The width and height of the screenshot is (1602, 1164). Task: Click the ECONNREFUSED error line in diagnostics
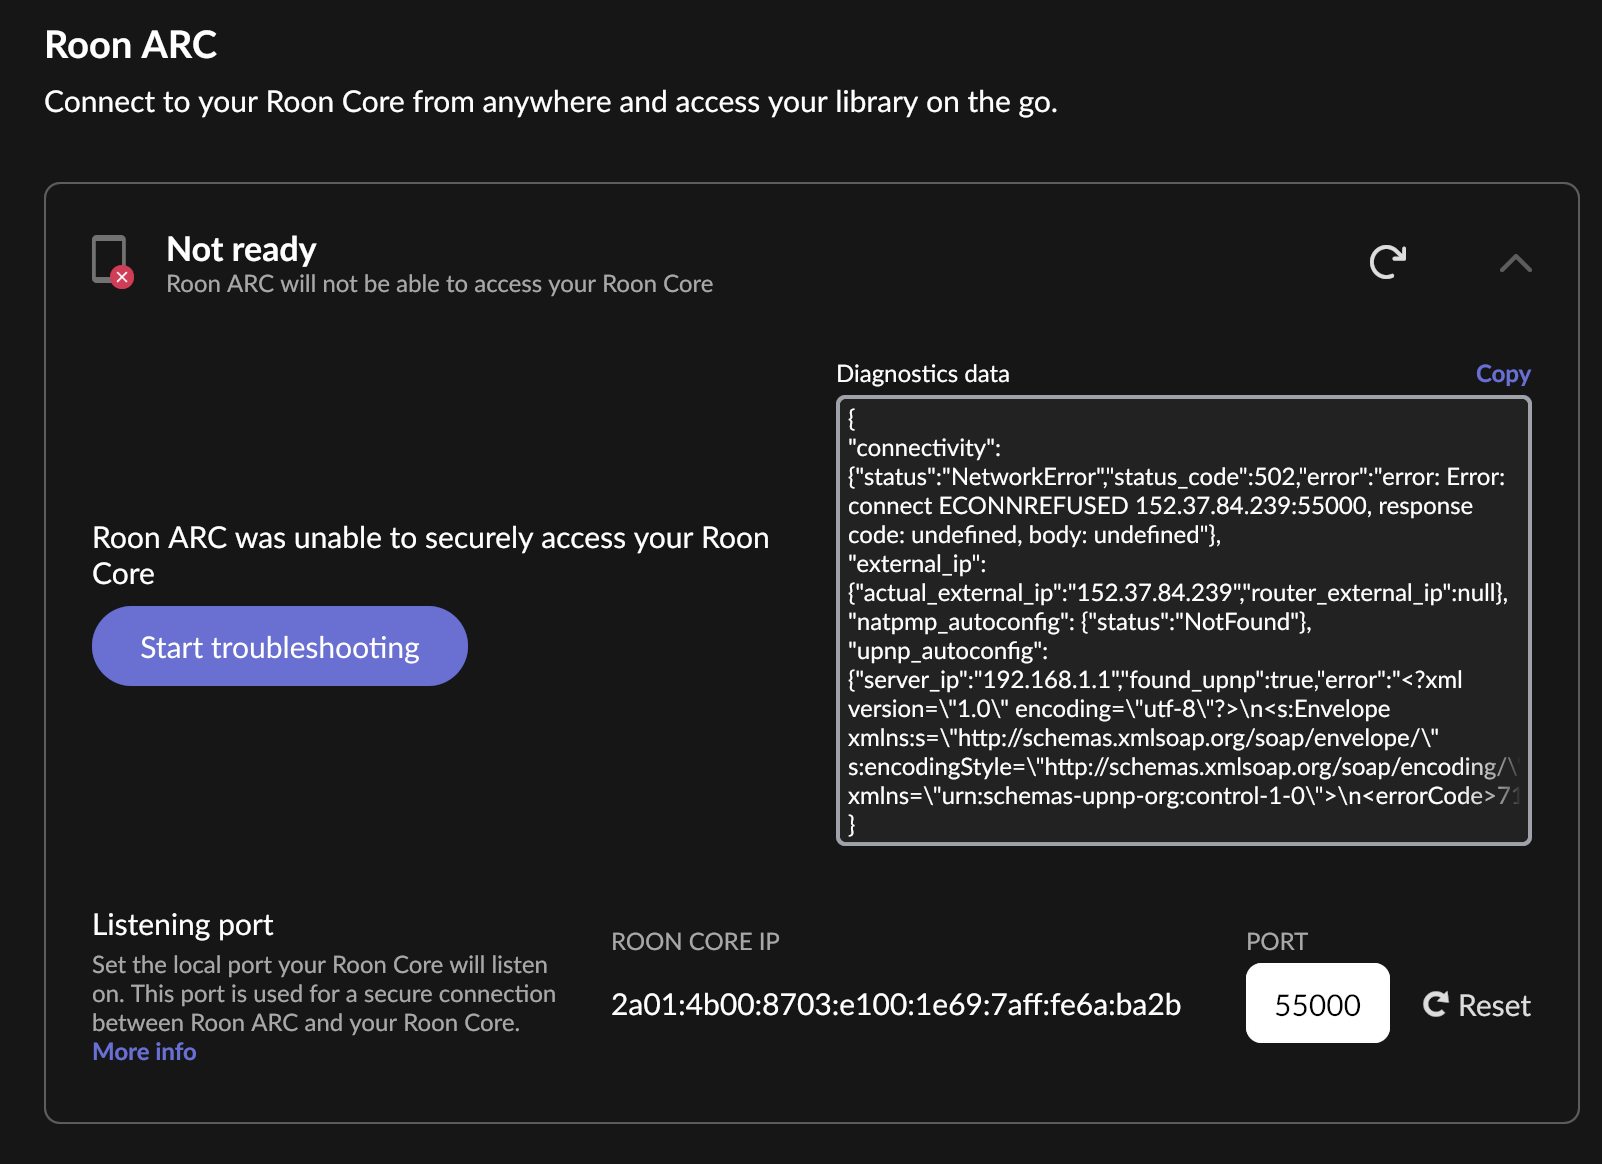tap(1160, 506)
